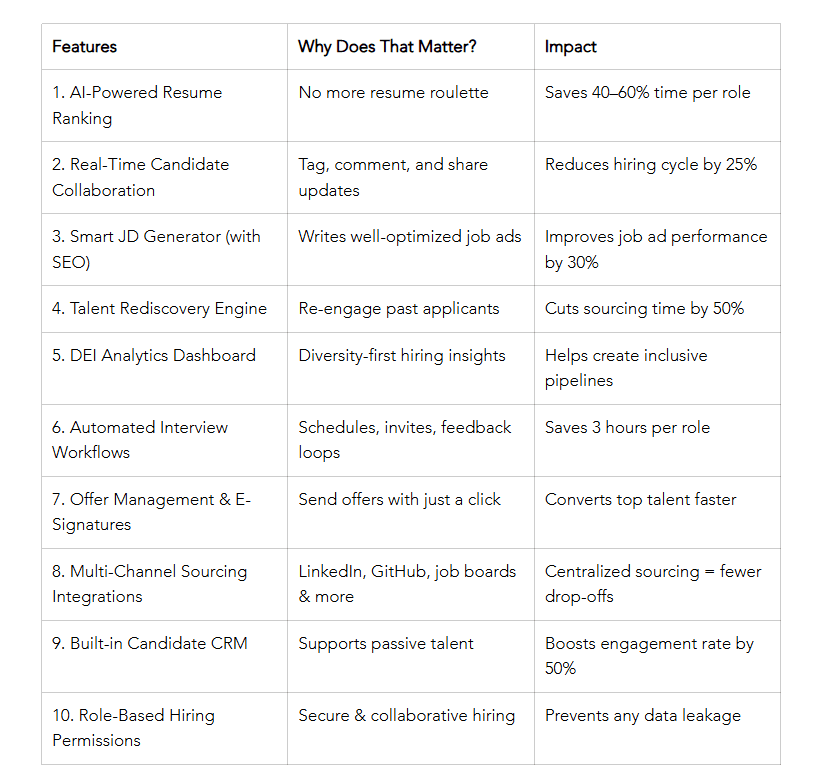Screen dimensions: 814x773
Task: Click 'Saves 40–60% time per role' cell
Action: tap(657, 105)
